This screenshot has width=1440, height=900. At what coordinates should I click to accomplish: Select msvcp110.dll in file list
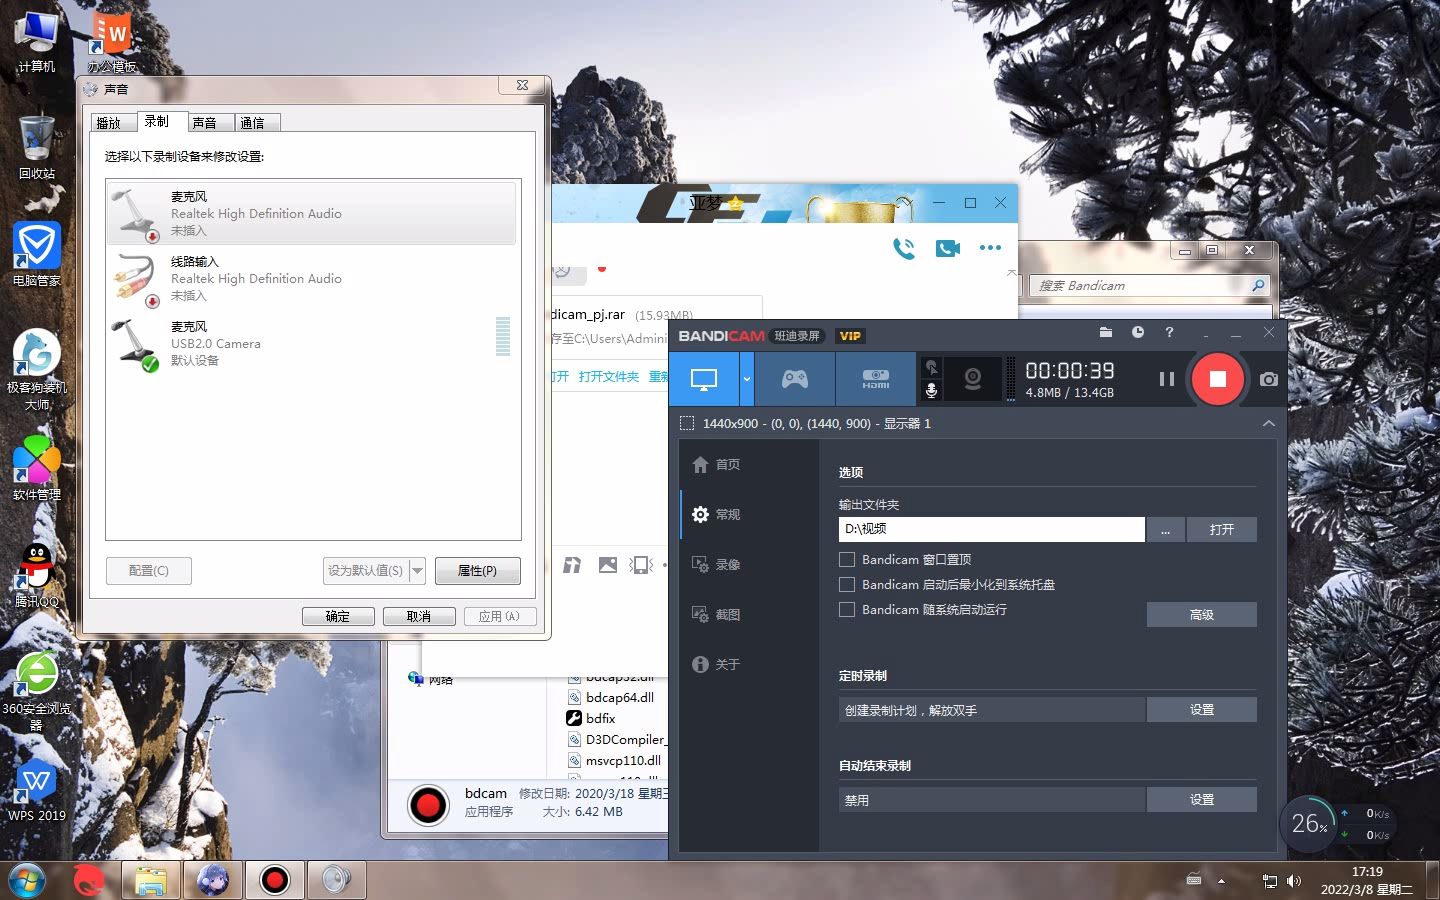click(614, 760)
